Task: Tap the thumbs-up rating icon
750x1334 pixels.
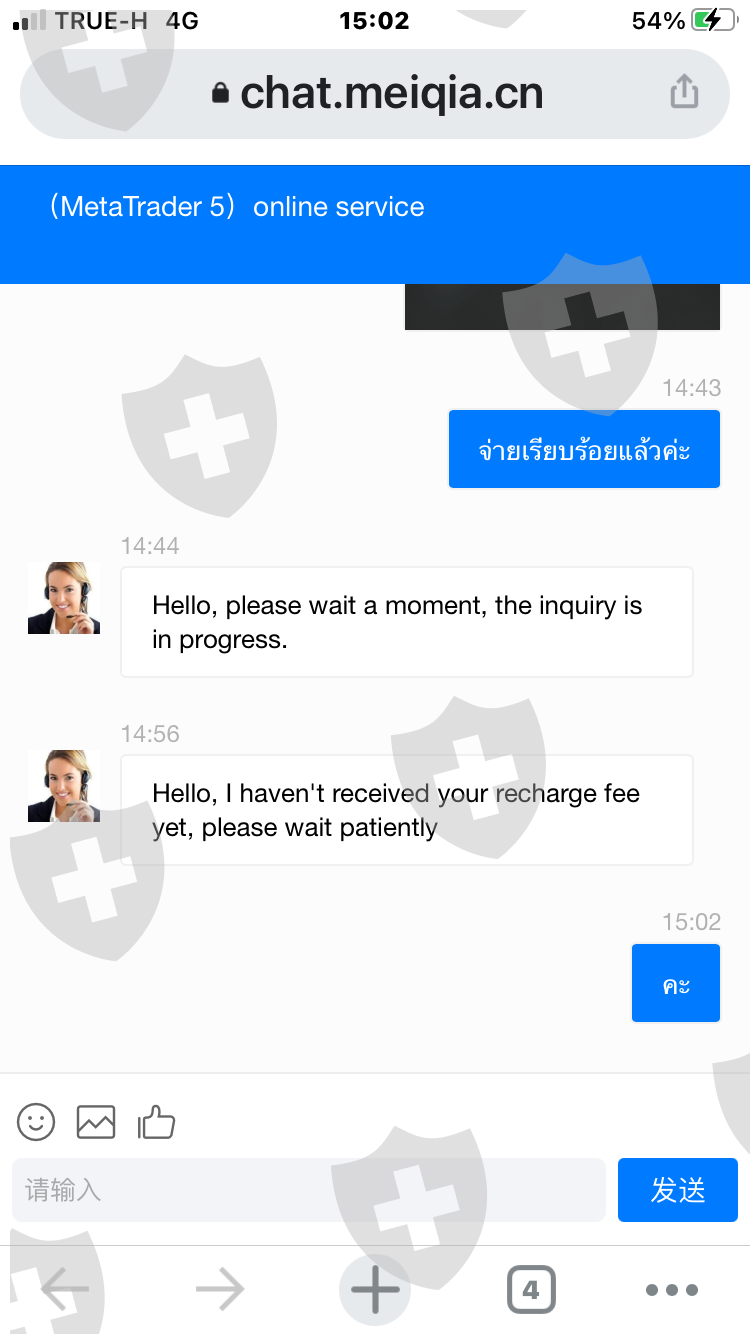Action: pyautogui.click(x=156, y=1122)
